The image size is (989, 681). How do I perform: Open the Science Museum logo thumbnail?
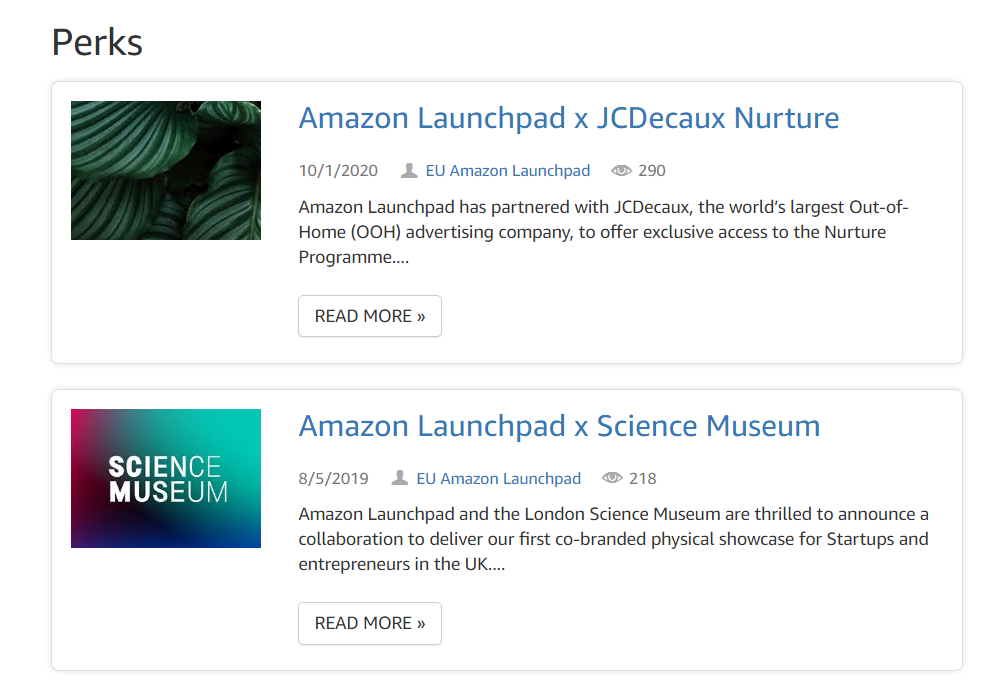coord(166,478)
